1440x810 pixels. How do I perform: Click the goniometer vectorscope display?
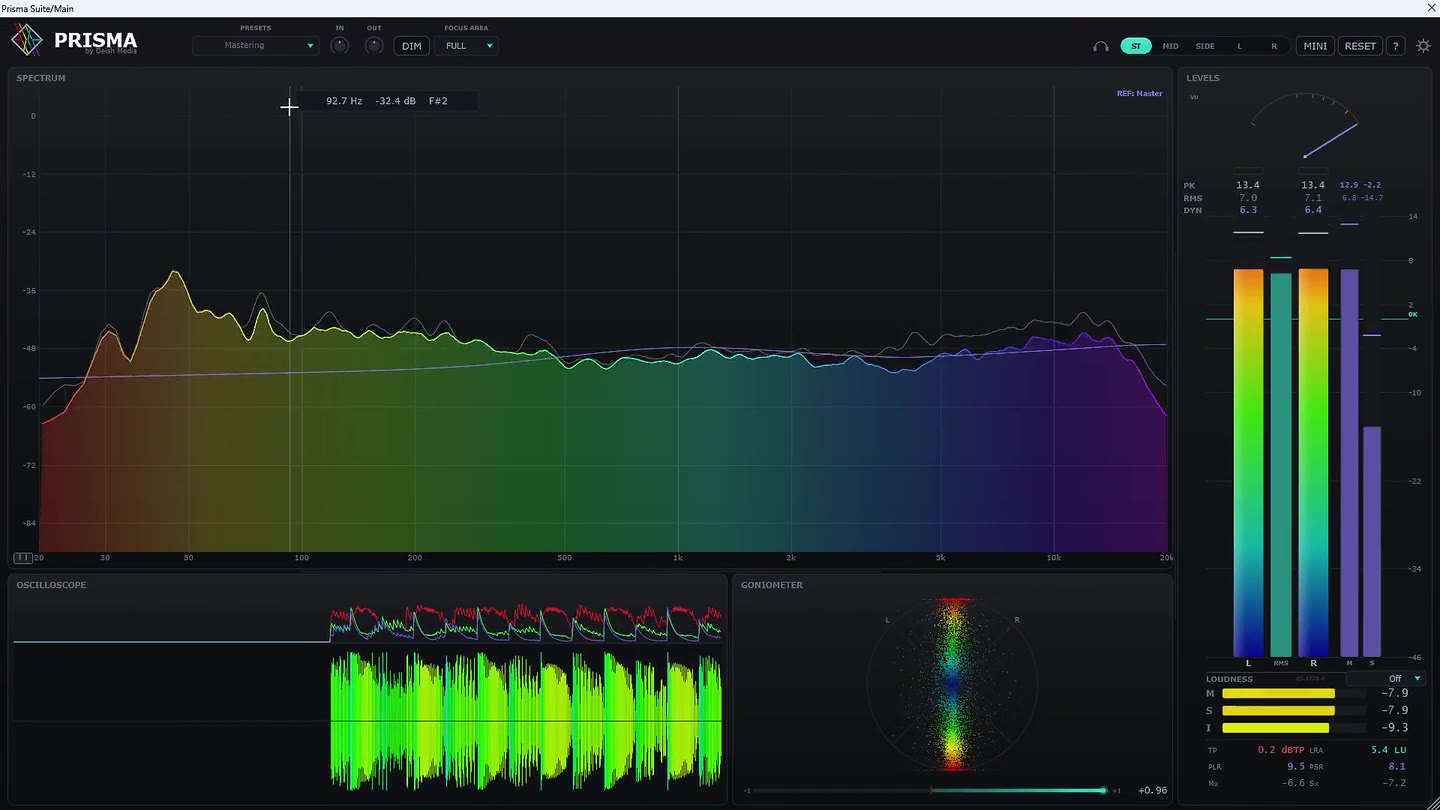[952, 685]
